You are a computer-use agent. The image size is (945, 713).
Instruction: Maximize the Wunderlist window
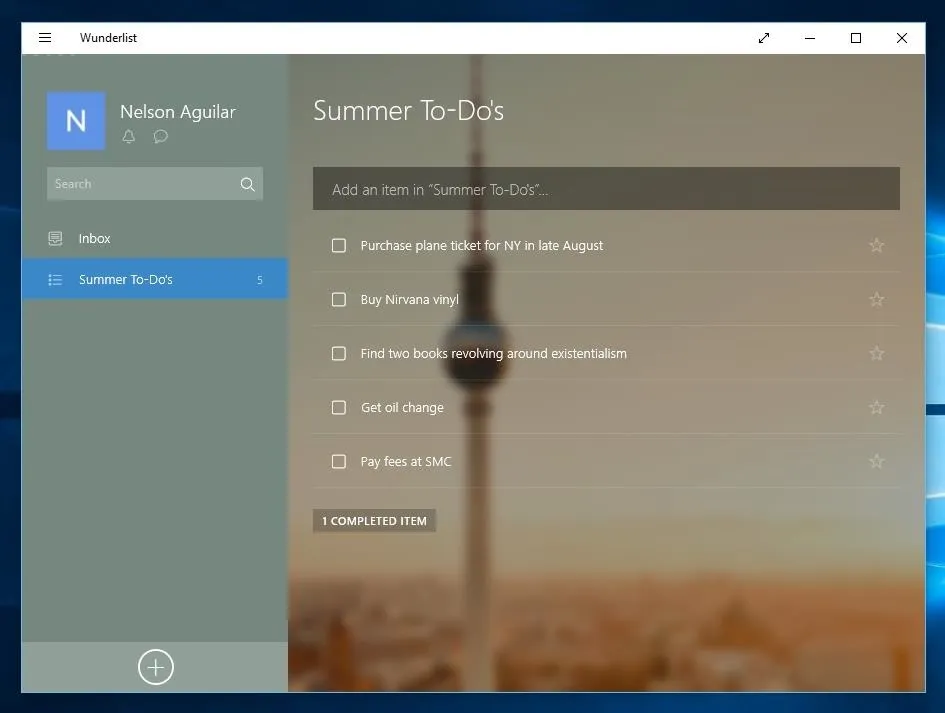(856, 38)
